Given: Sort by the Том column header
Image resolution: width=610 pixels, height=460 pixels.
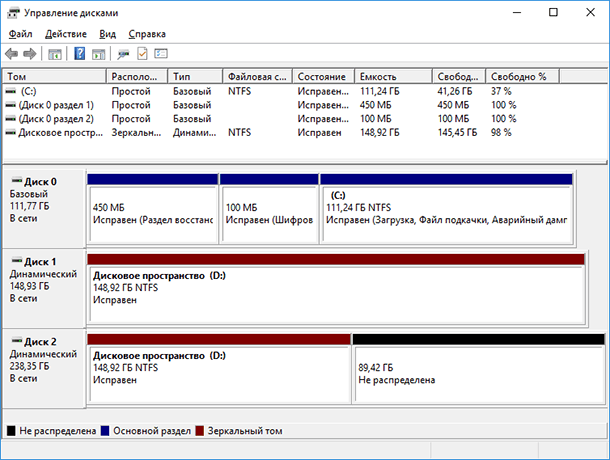Looking at the screenshot, I should 54,77.
